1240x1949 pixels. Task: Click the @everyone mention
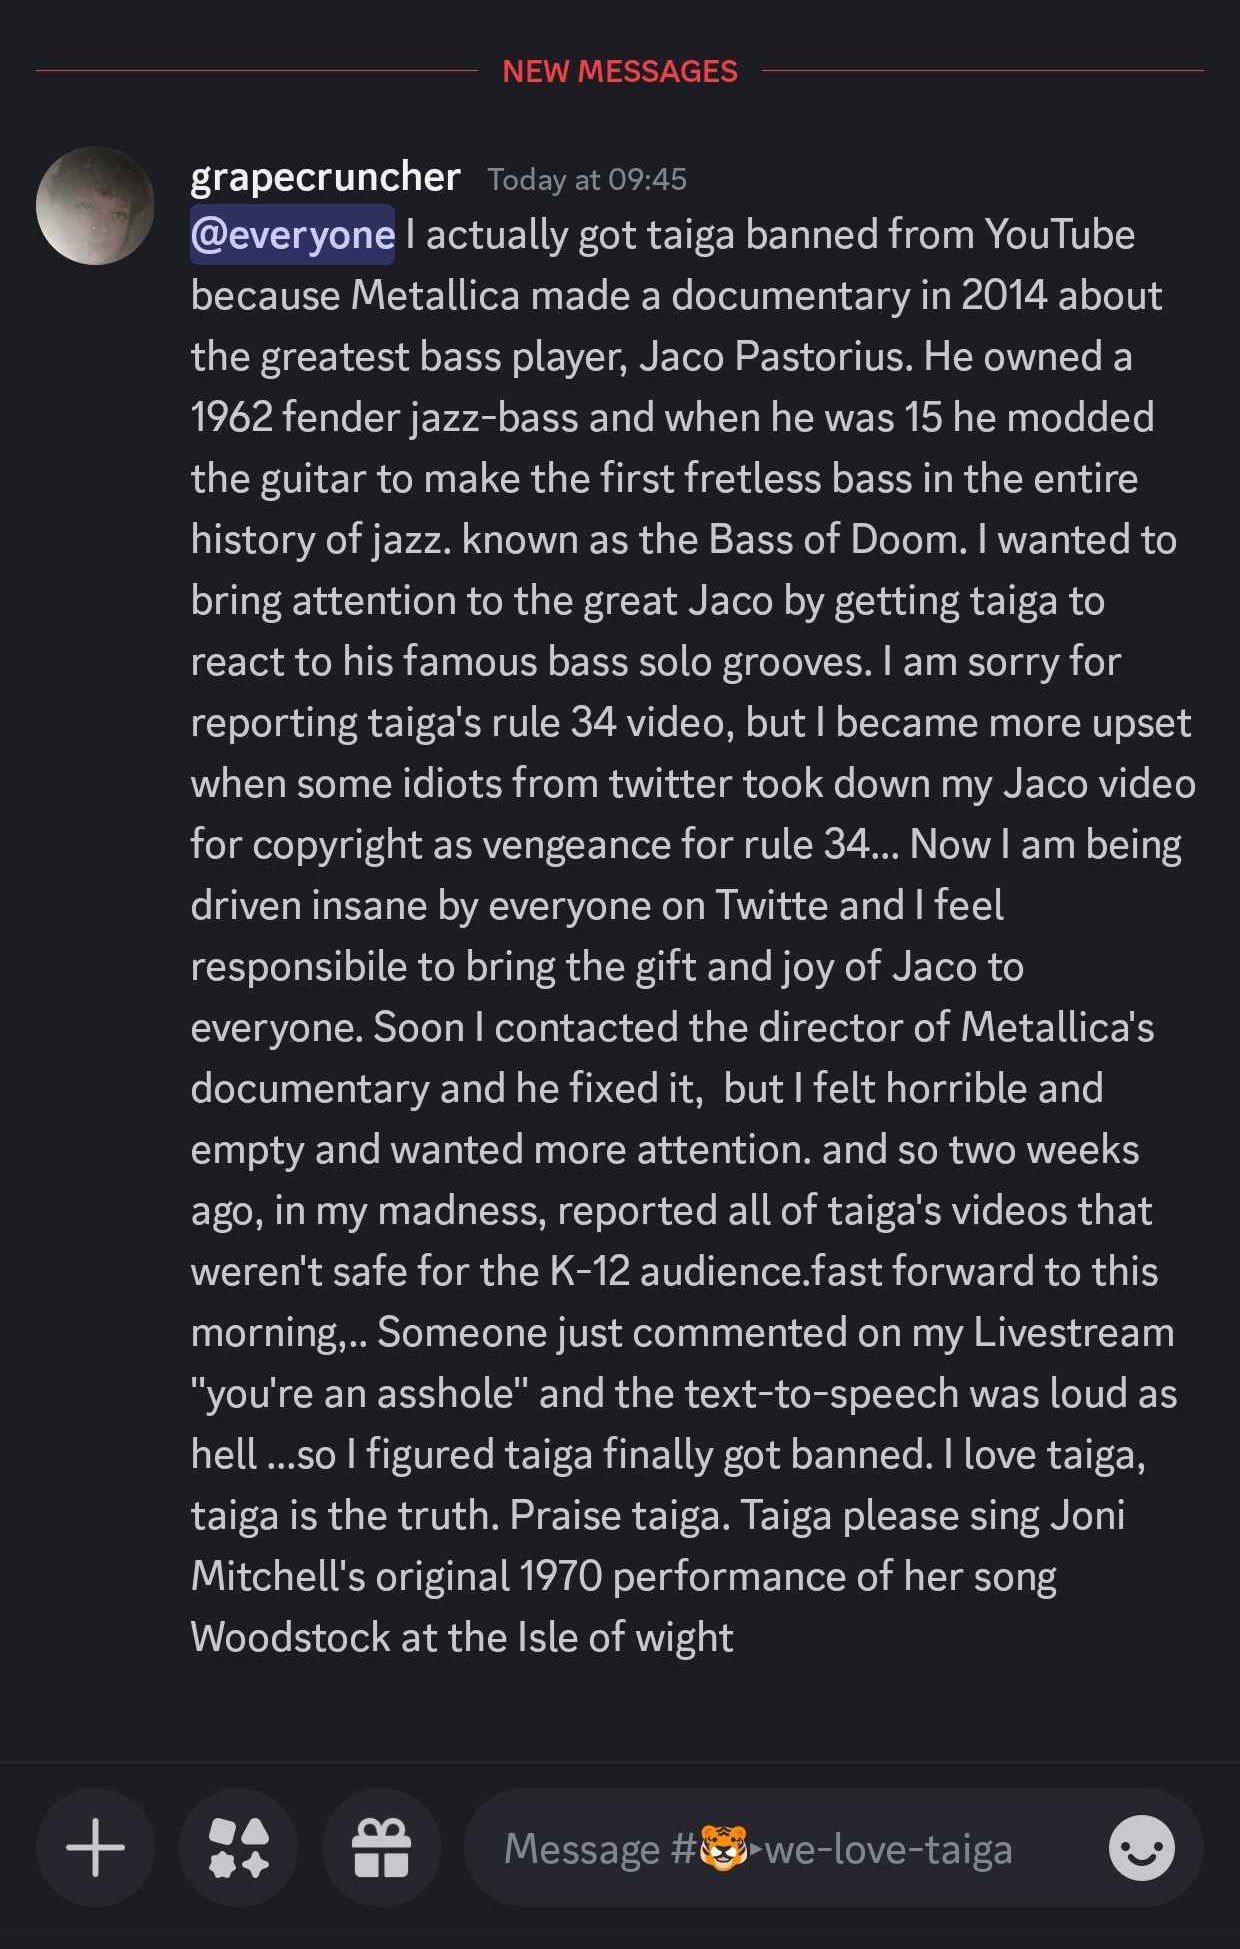click(x=292, y=235)
